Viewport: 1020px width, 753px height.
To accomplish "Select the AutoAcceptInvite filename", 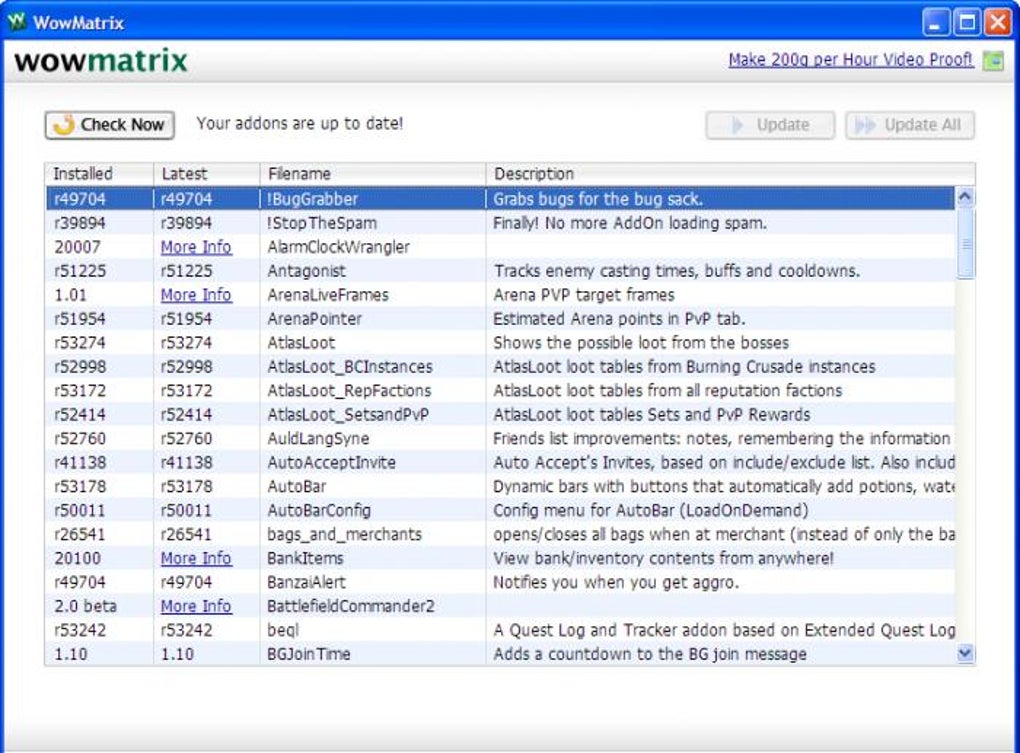I will (x=331, y=462).
